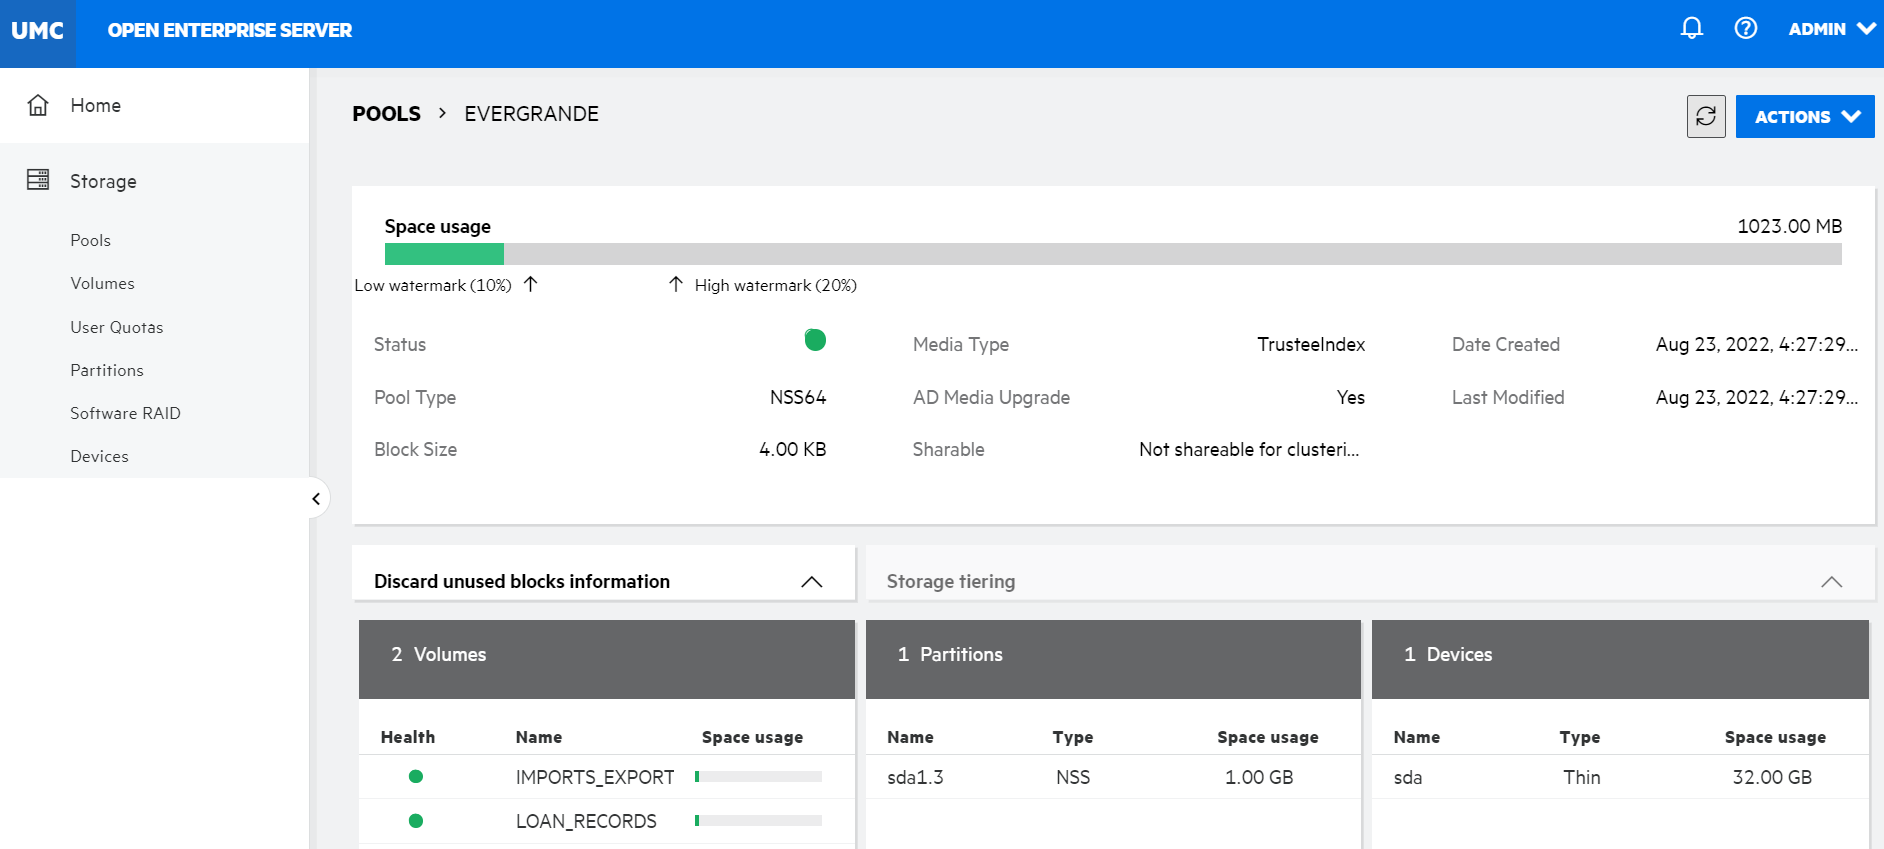This screenshot has height=849, width=1884.
Task: Open the ADMIN user menu
Action: click(x=1830, y=30)
